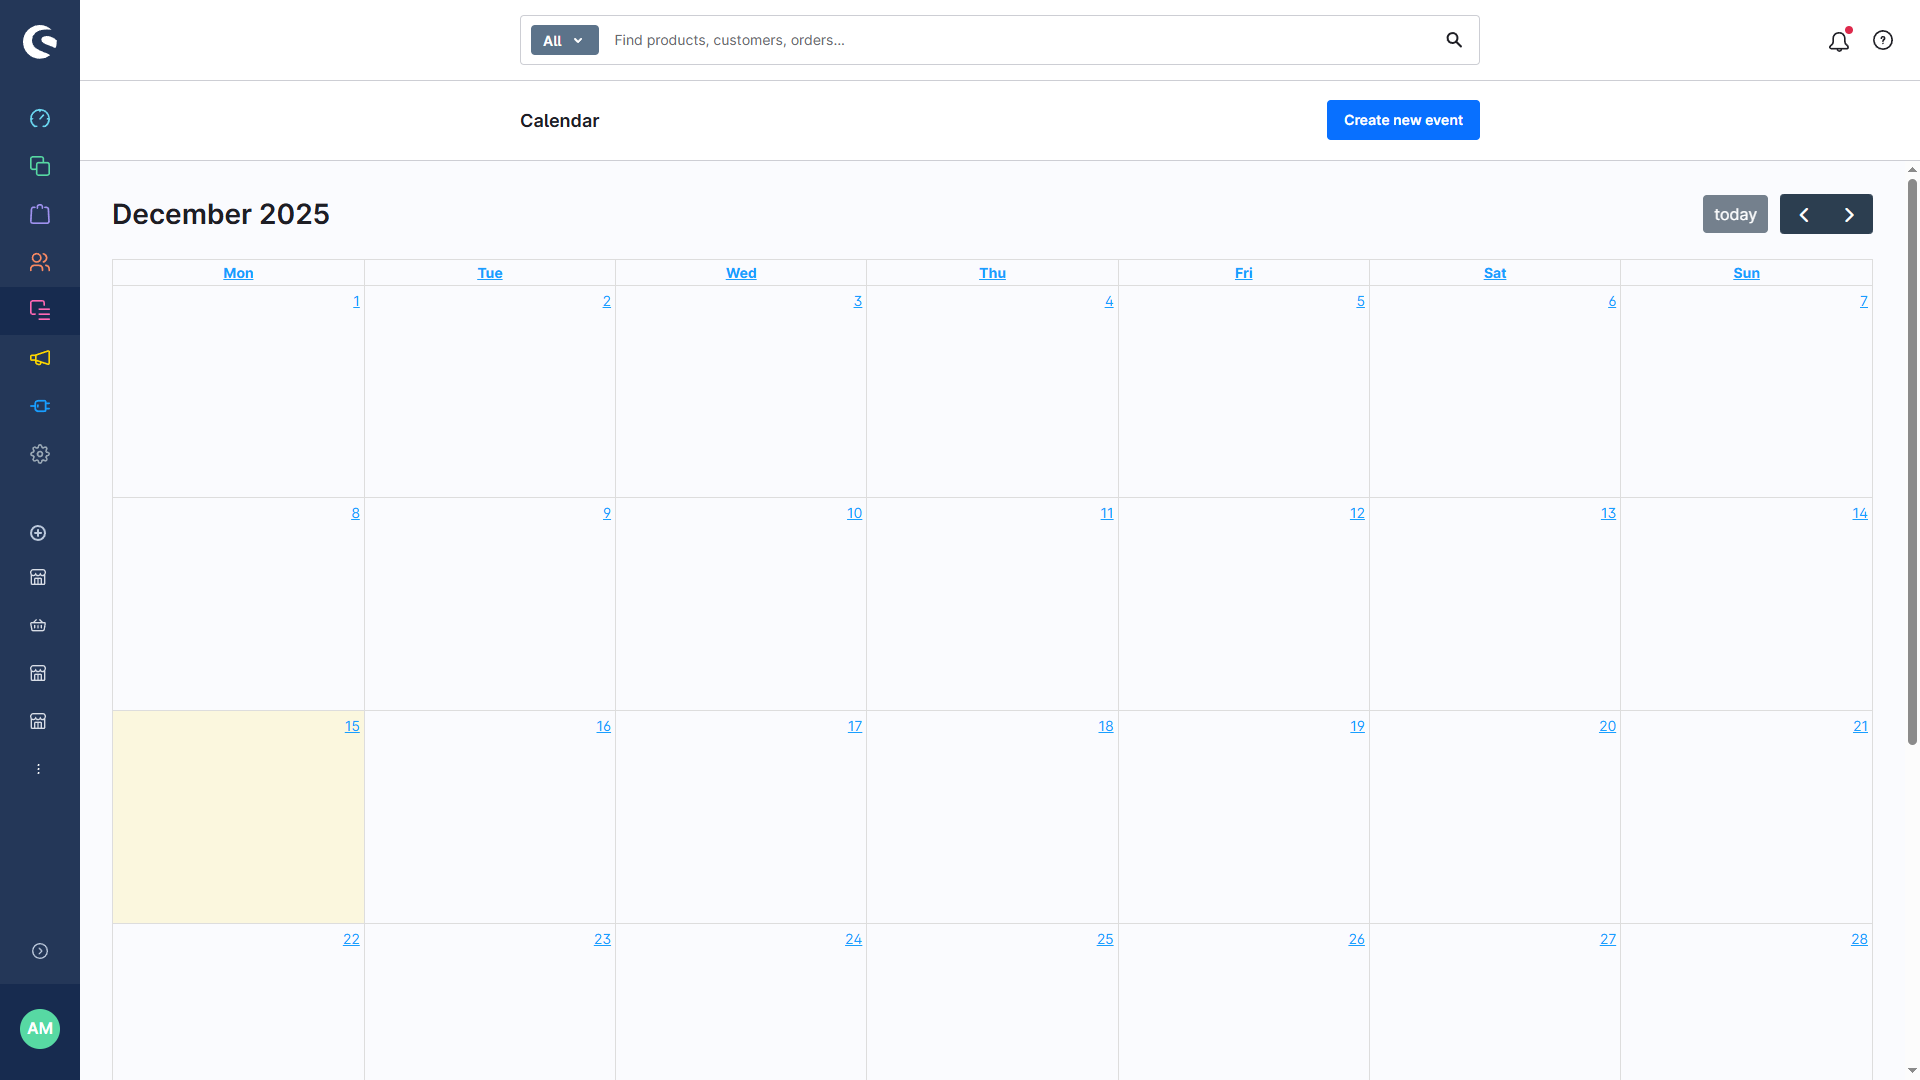Expand the sidebar with the chevron circle
Screen dimensions: 1920x1080
tap(40, 951)
